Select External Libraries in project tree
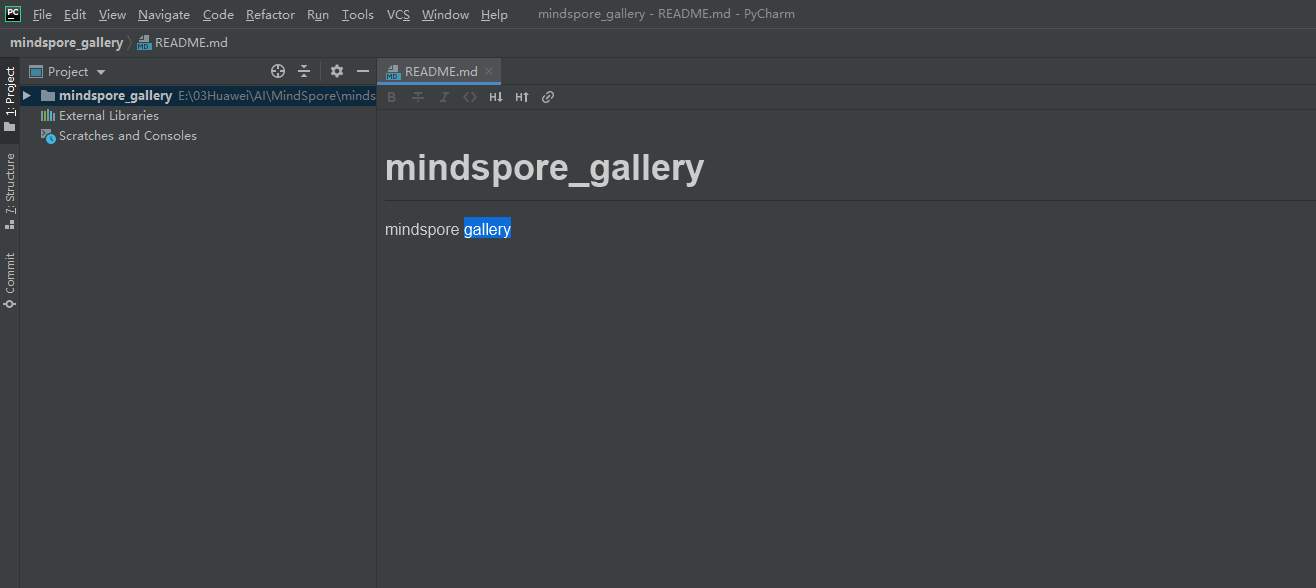This screenshot has width=1316, height=588. click(x=109, y=116)
